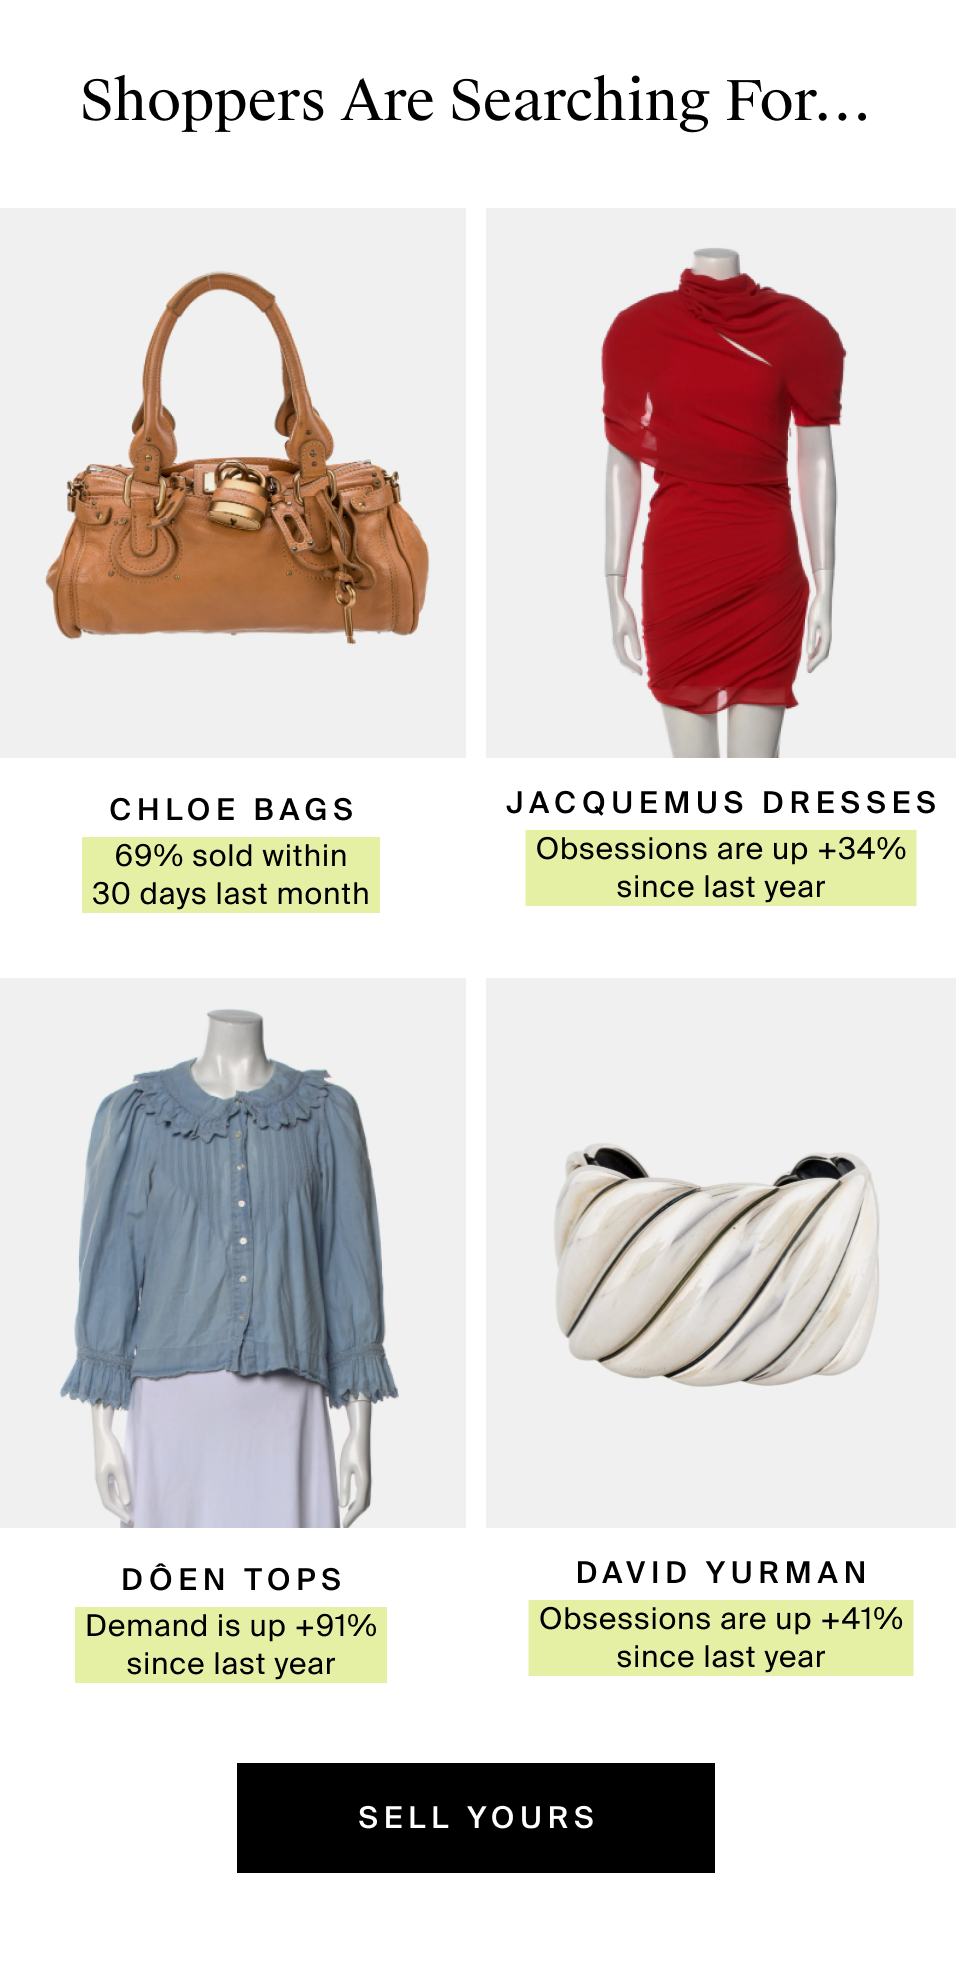Click the SELL YOURS button

476,1817
